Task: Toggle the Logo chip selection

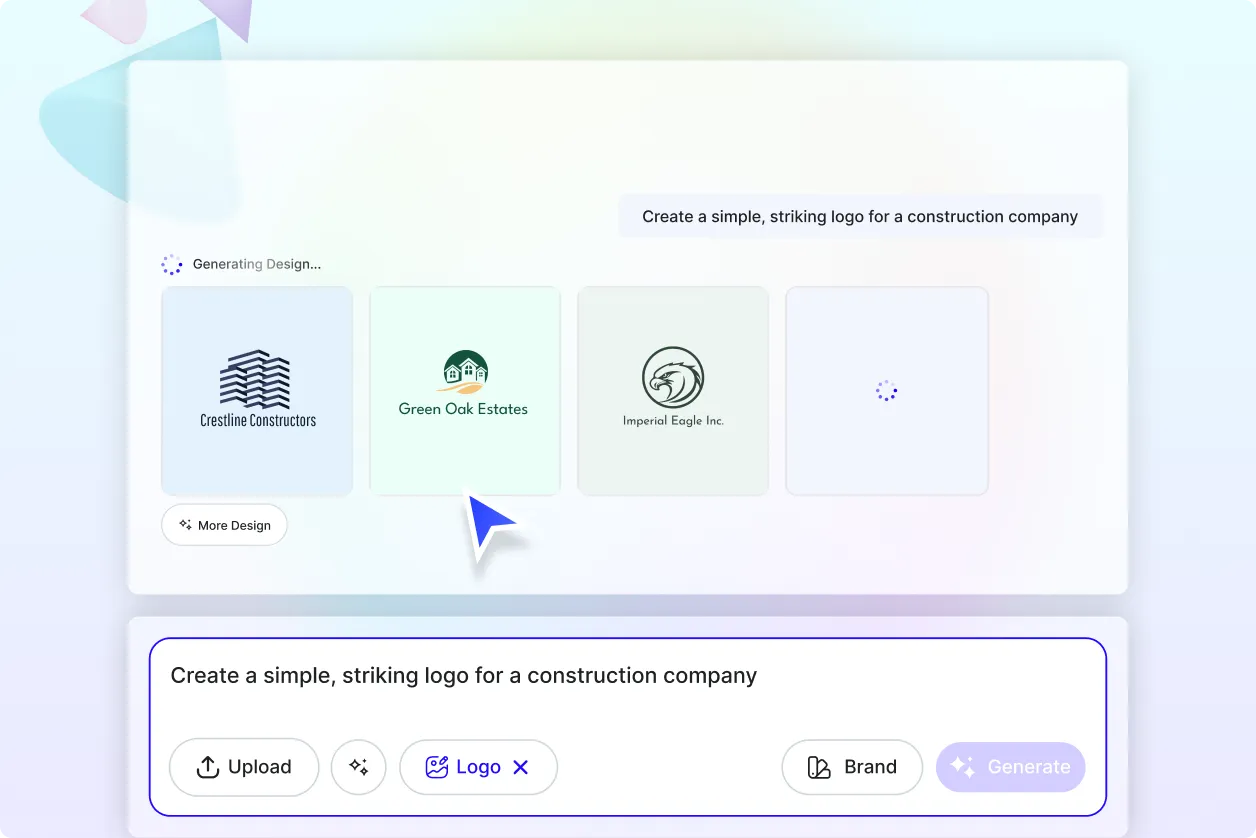Action: pos(478,766)
